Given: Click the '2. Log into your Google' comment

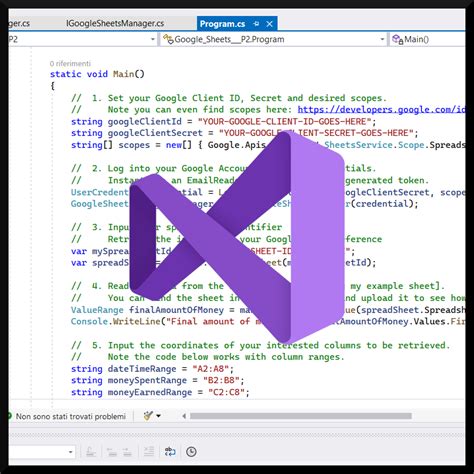Looking at the screenshot, I should [x=223, y=168].
